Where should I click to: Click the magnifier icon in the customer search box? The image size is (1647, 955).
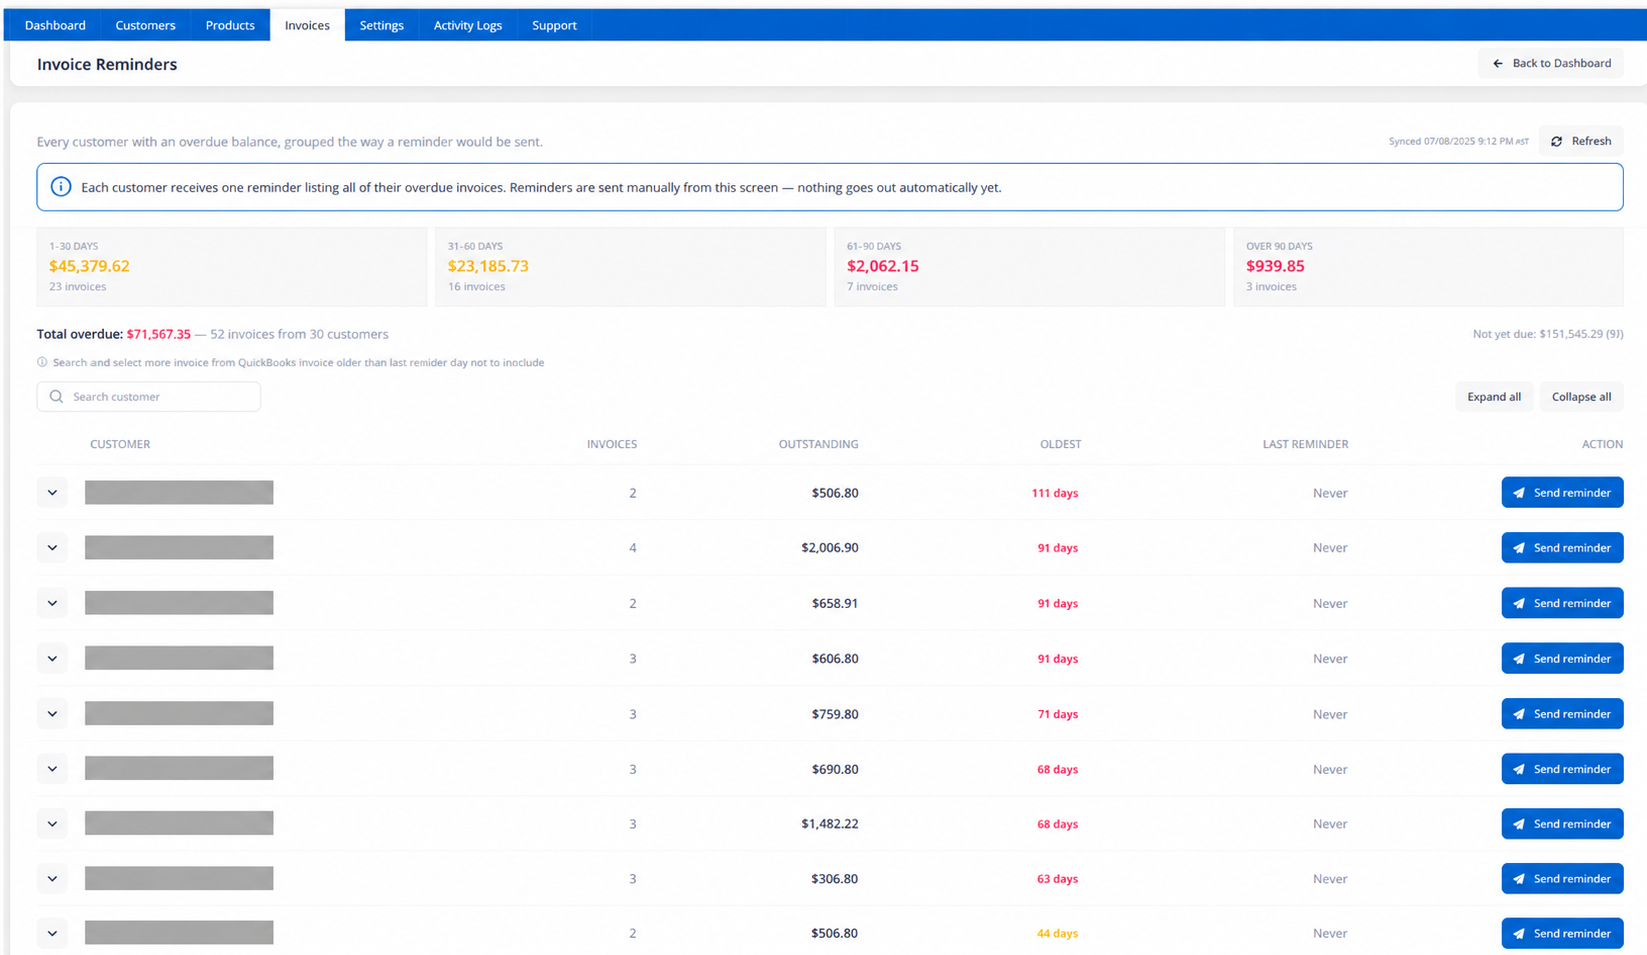[56, 397]
